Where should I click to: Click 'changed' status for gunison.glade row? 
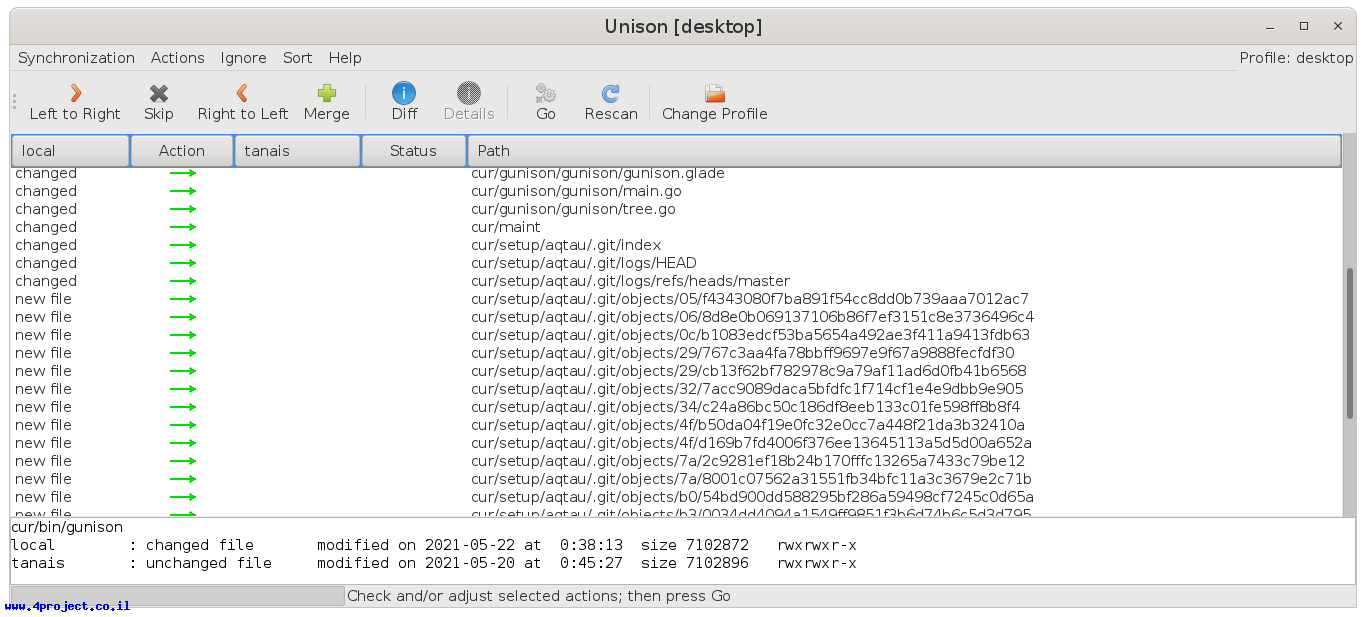tap(46, 173)
